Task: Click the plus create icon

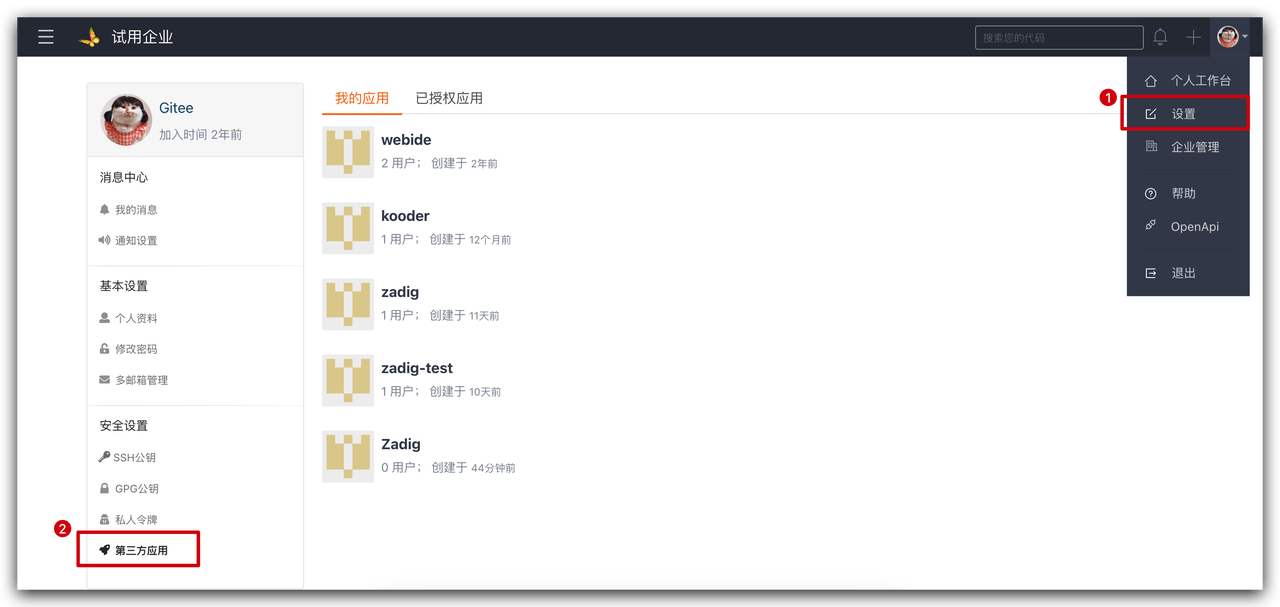Action: (1193, 37)
